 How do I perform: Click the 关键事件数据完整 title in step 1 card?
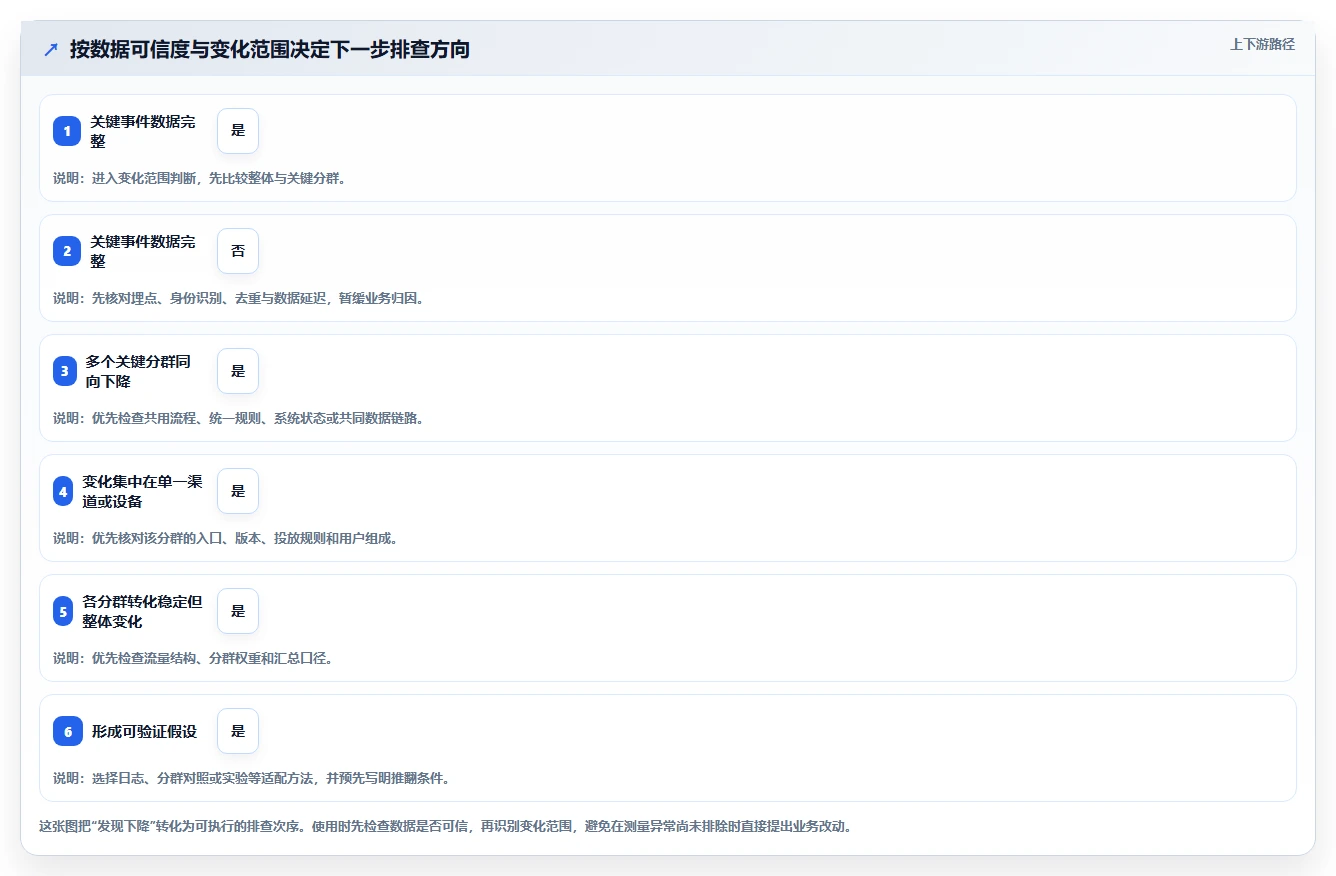pos(143,131)
